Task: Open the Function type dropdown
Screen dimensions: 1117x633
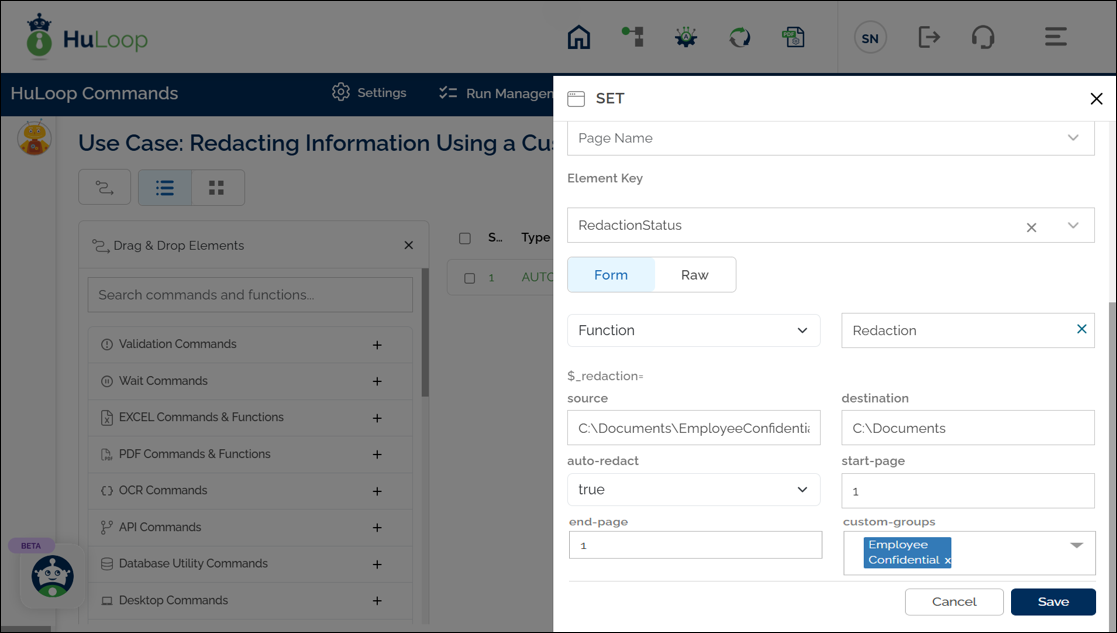Action: click(x=693, y=331)
